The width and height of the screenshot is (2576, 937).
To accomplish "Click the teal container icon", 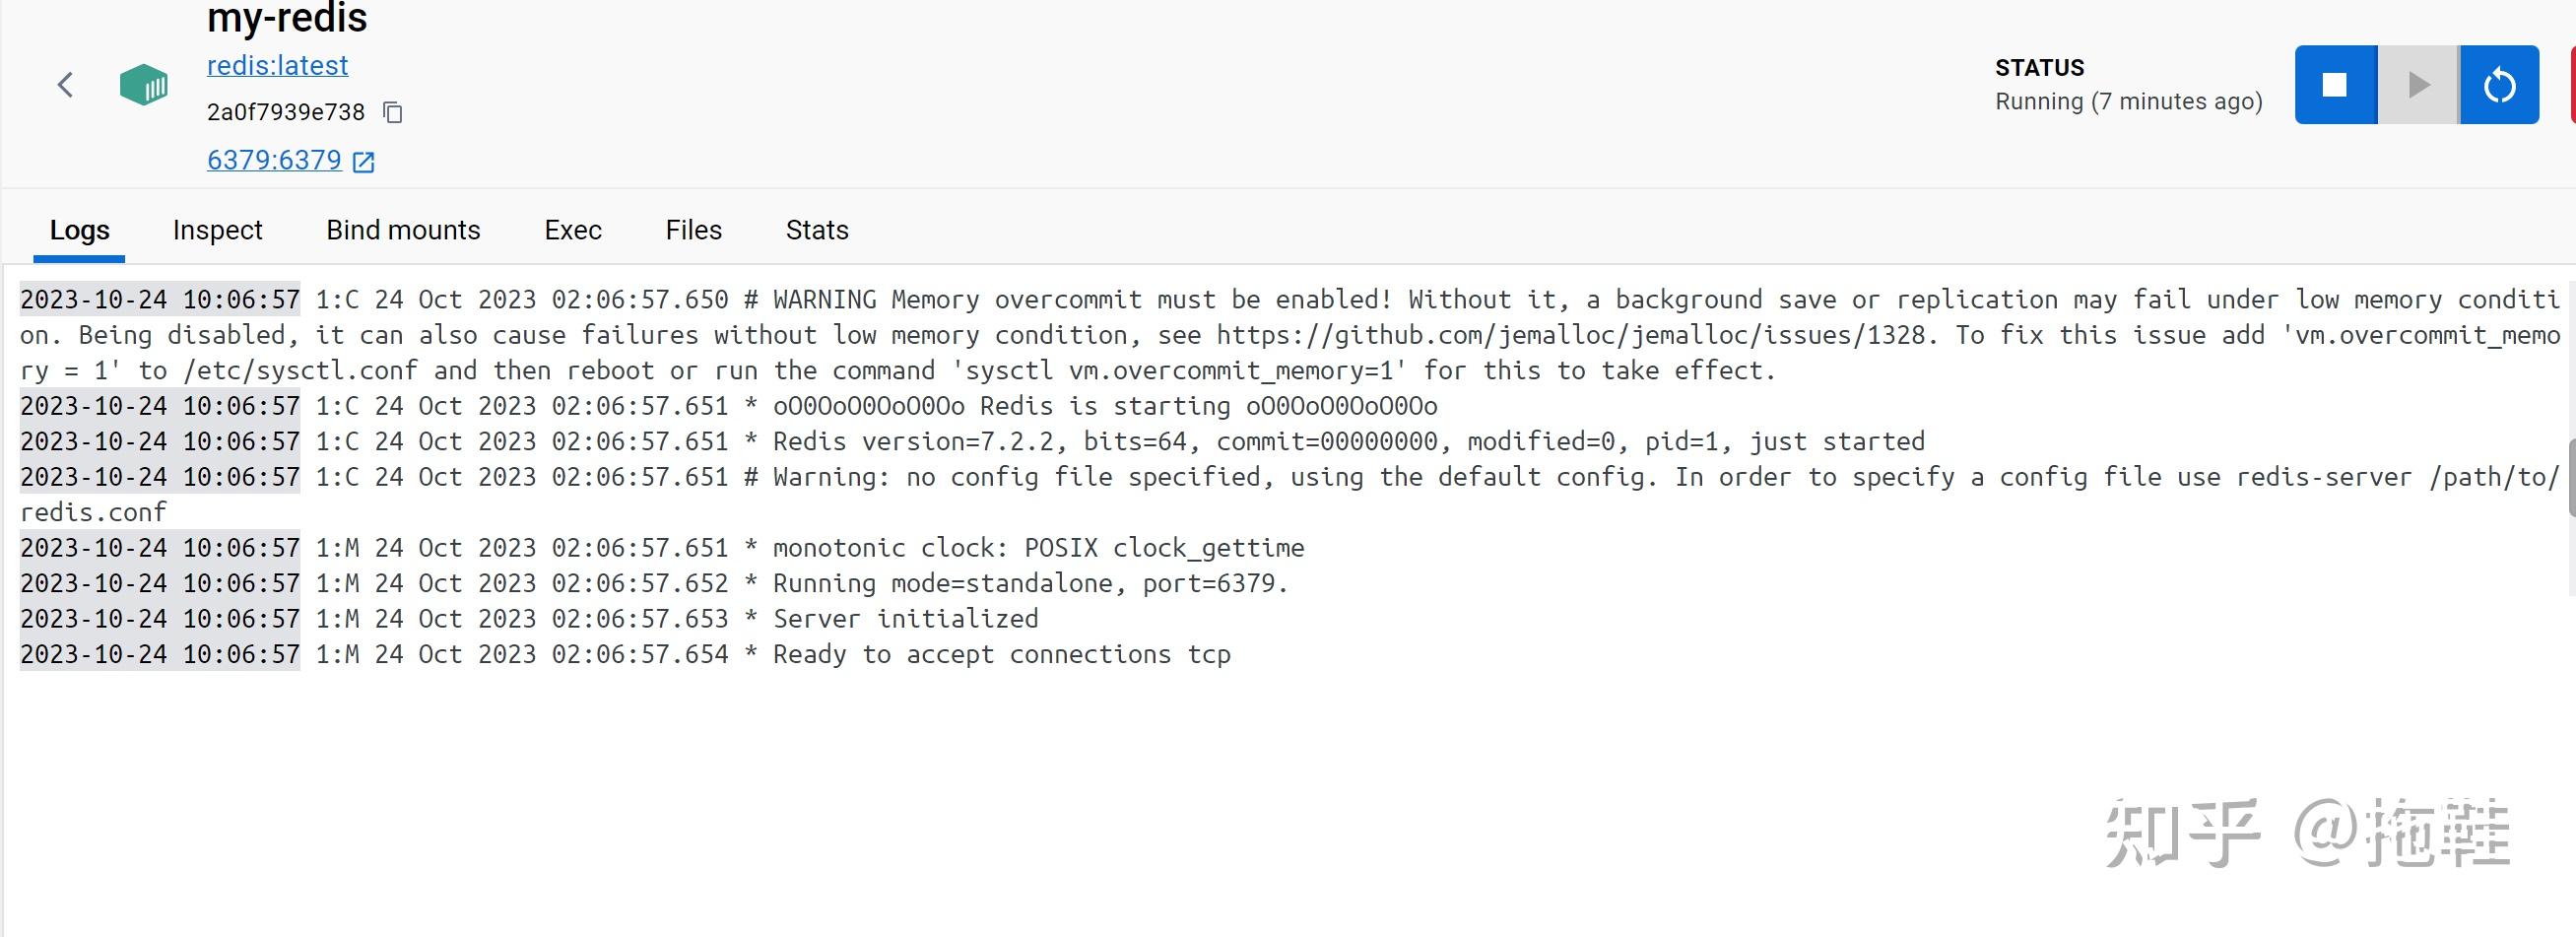I will (x=144, y=85).
